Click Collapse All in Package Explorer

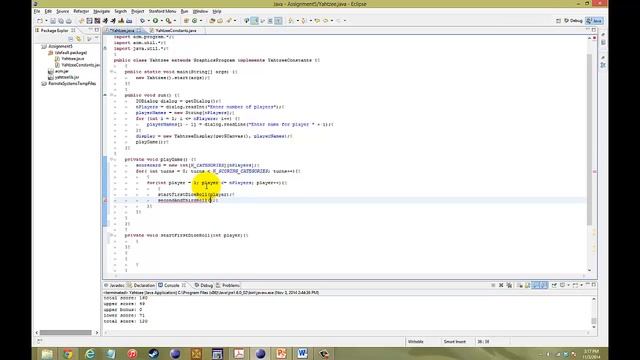coord(71,38)
